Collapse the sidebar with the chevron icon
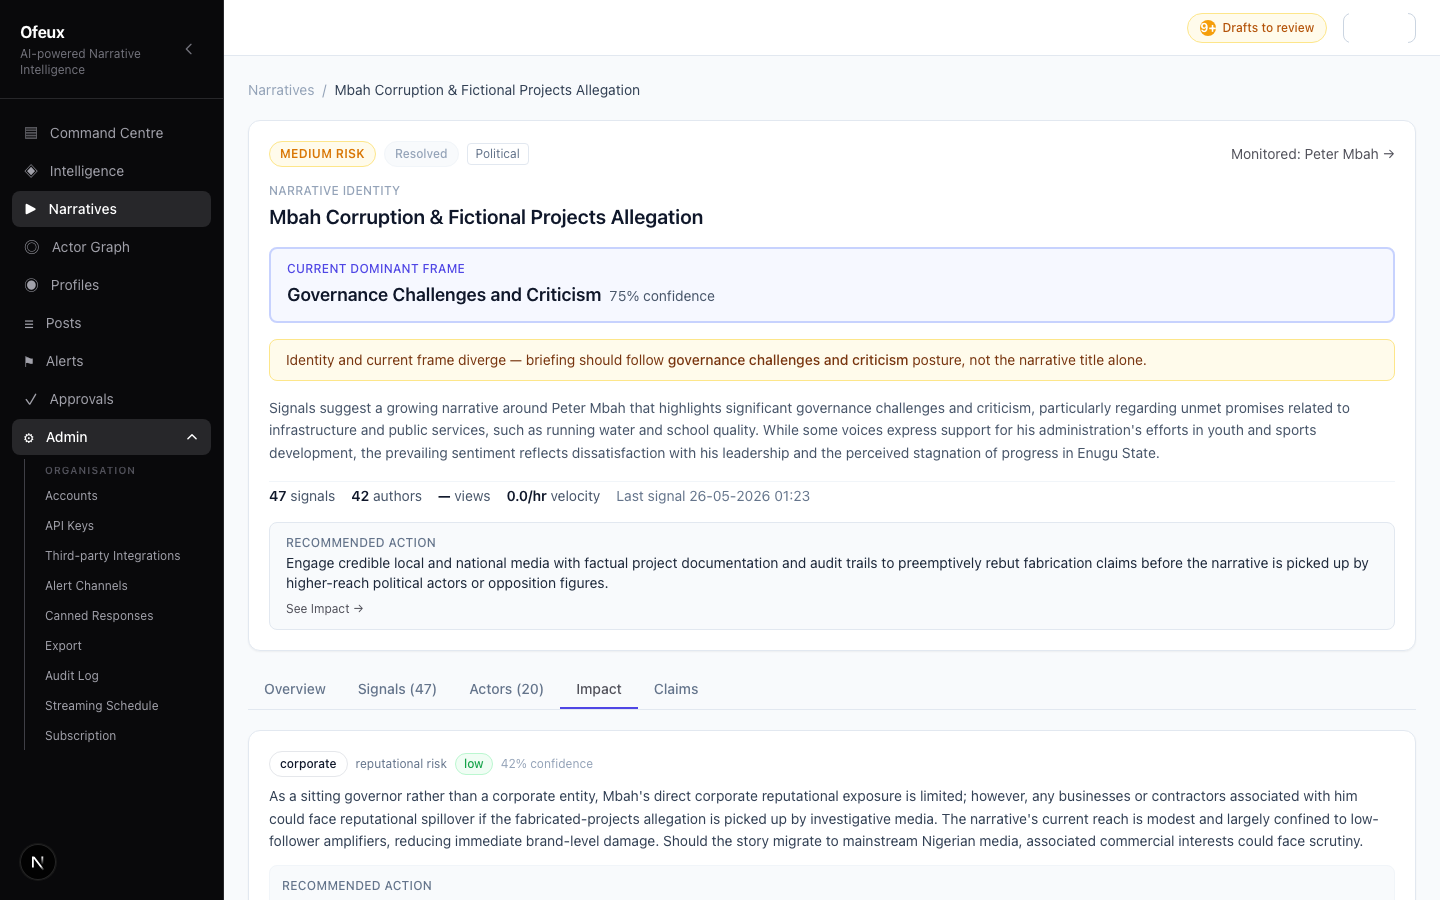Screen dimensions: 1440x900 pyautogui.click(x=188, y=49)
